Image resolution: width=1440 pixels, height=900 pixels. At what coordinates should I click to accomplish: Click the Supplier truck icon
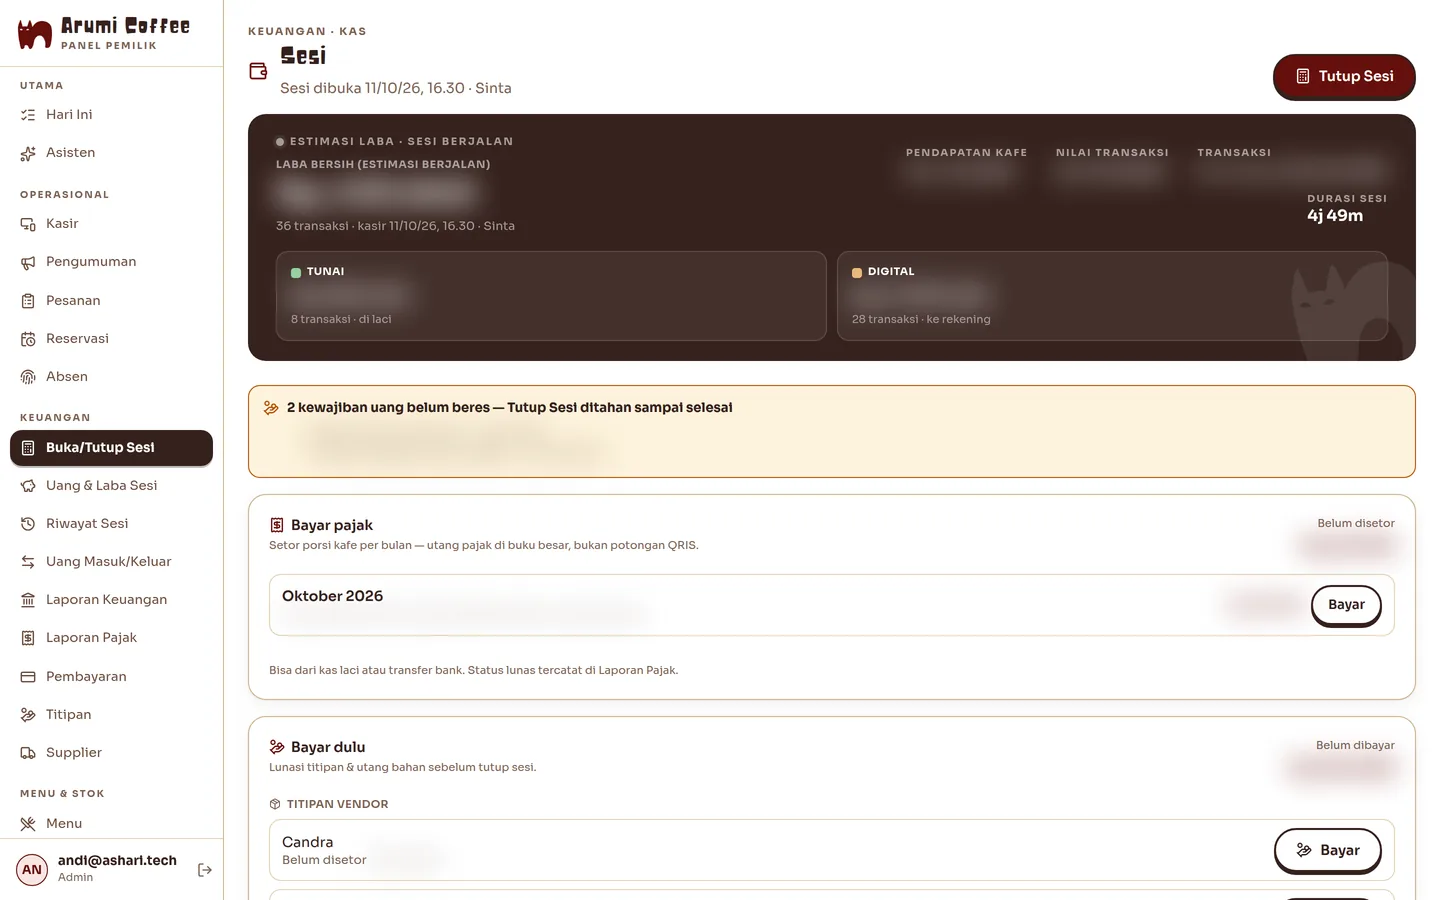(x=28, y=753)
